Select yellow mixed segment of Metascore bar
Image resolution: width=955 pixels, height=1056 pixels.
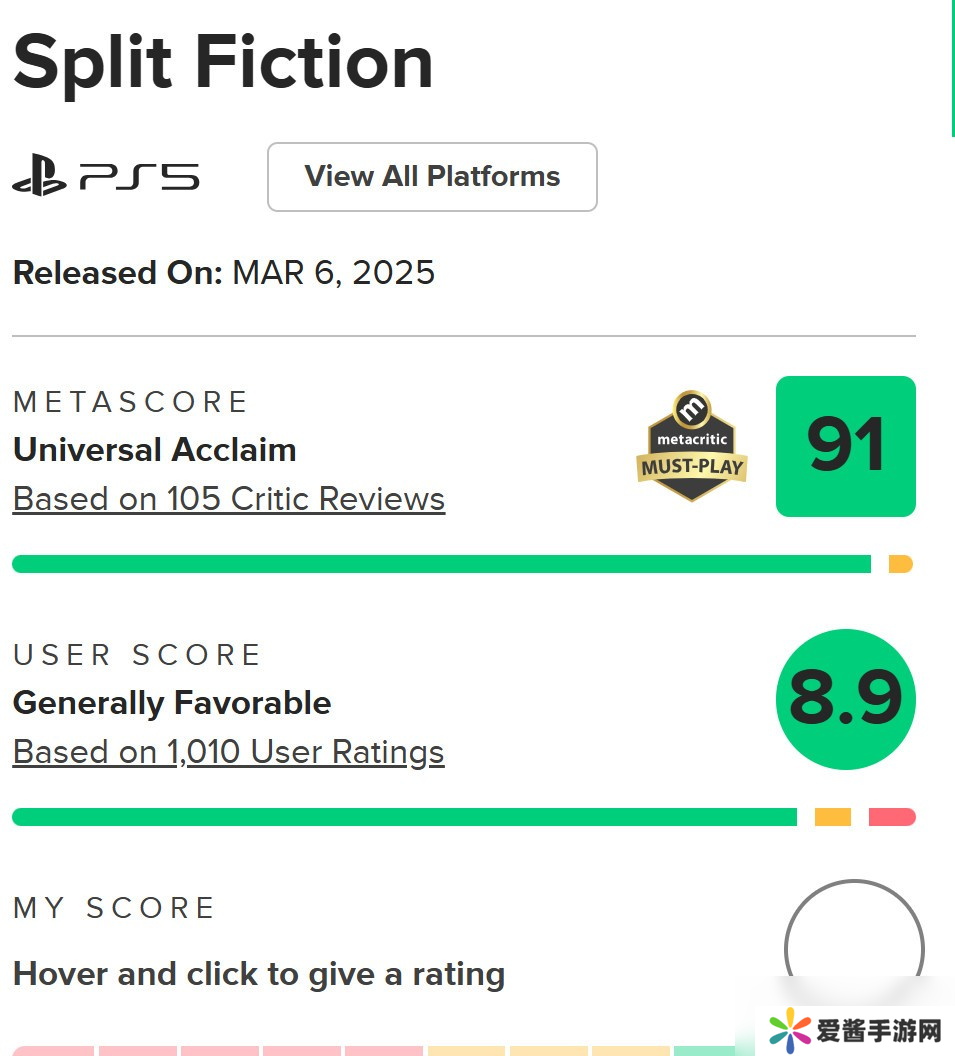point(900,564)
